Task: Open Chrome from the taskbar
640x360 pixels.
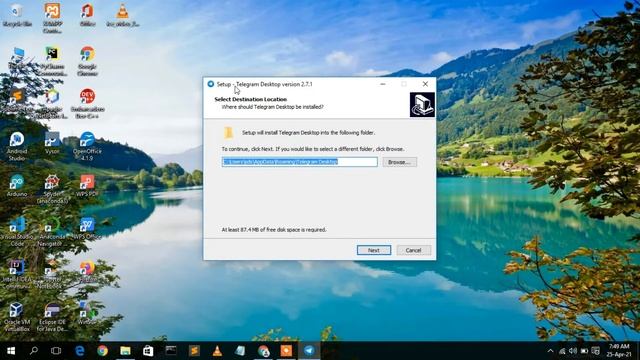Action: [102, 351]
